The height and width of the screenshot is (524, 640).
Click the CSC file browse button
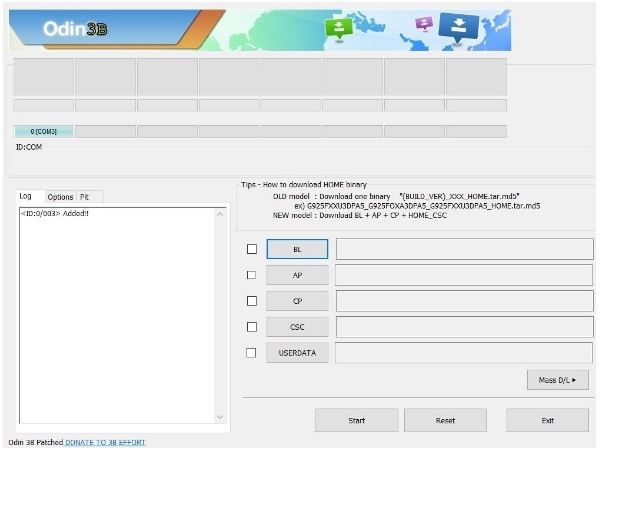297,327
